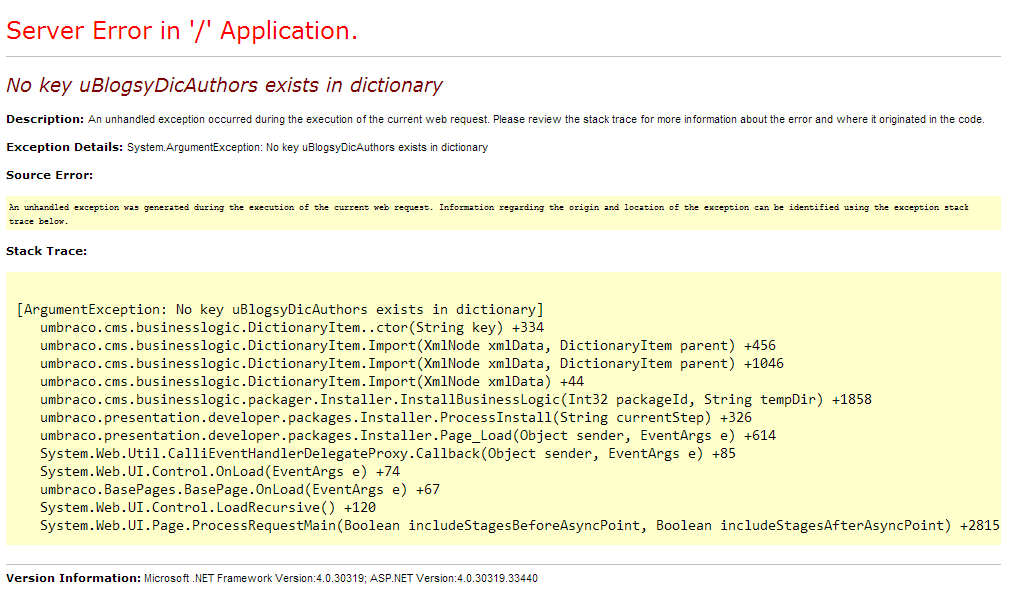
Task: Click the "An unhandled exception was generated" source error text
Action: [489, 214]
